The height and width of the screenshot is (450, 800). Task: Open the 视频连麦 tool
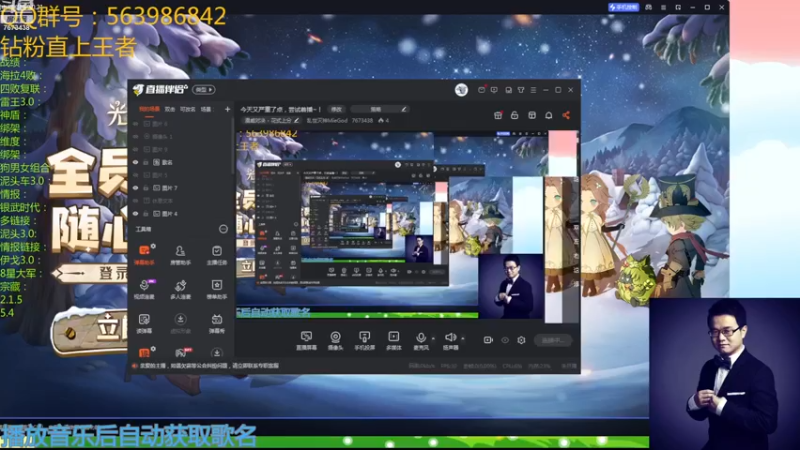144,289
